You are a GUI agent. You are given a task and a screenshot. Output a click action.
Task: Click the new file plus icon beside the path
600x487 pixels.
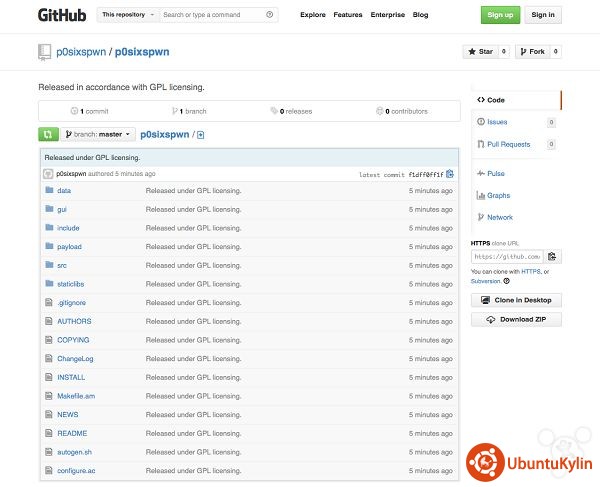click(x=201, y=134)
